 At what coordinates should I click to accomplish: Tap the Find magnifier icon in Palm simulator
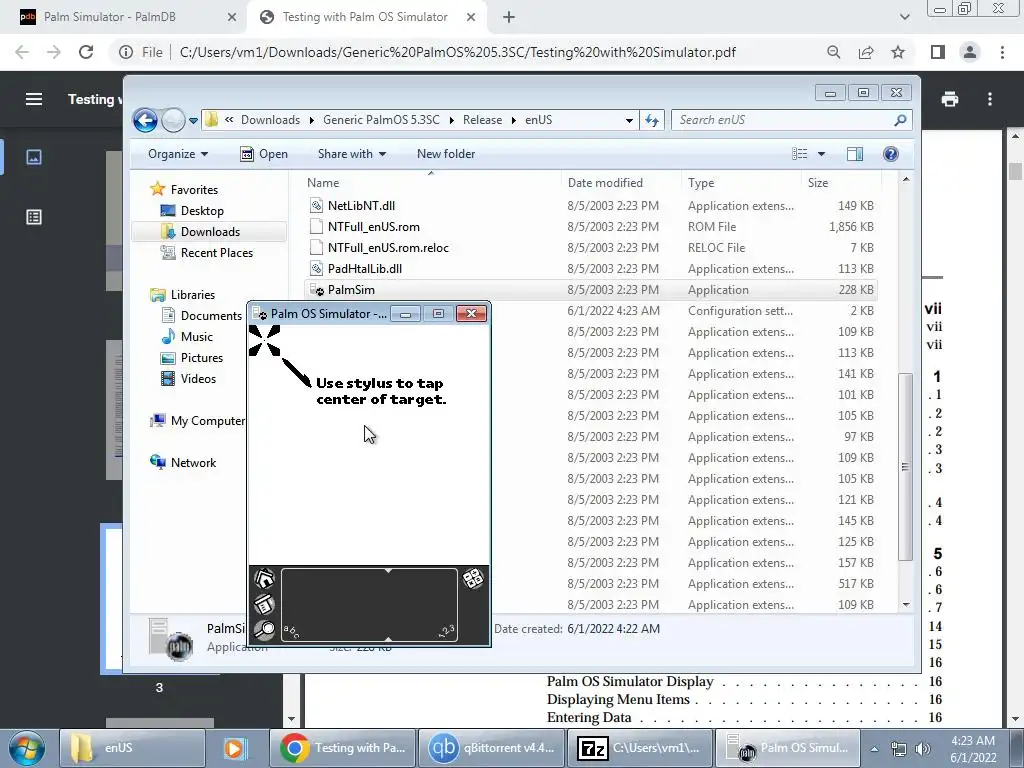point(264,630)
